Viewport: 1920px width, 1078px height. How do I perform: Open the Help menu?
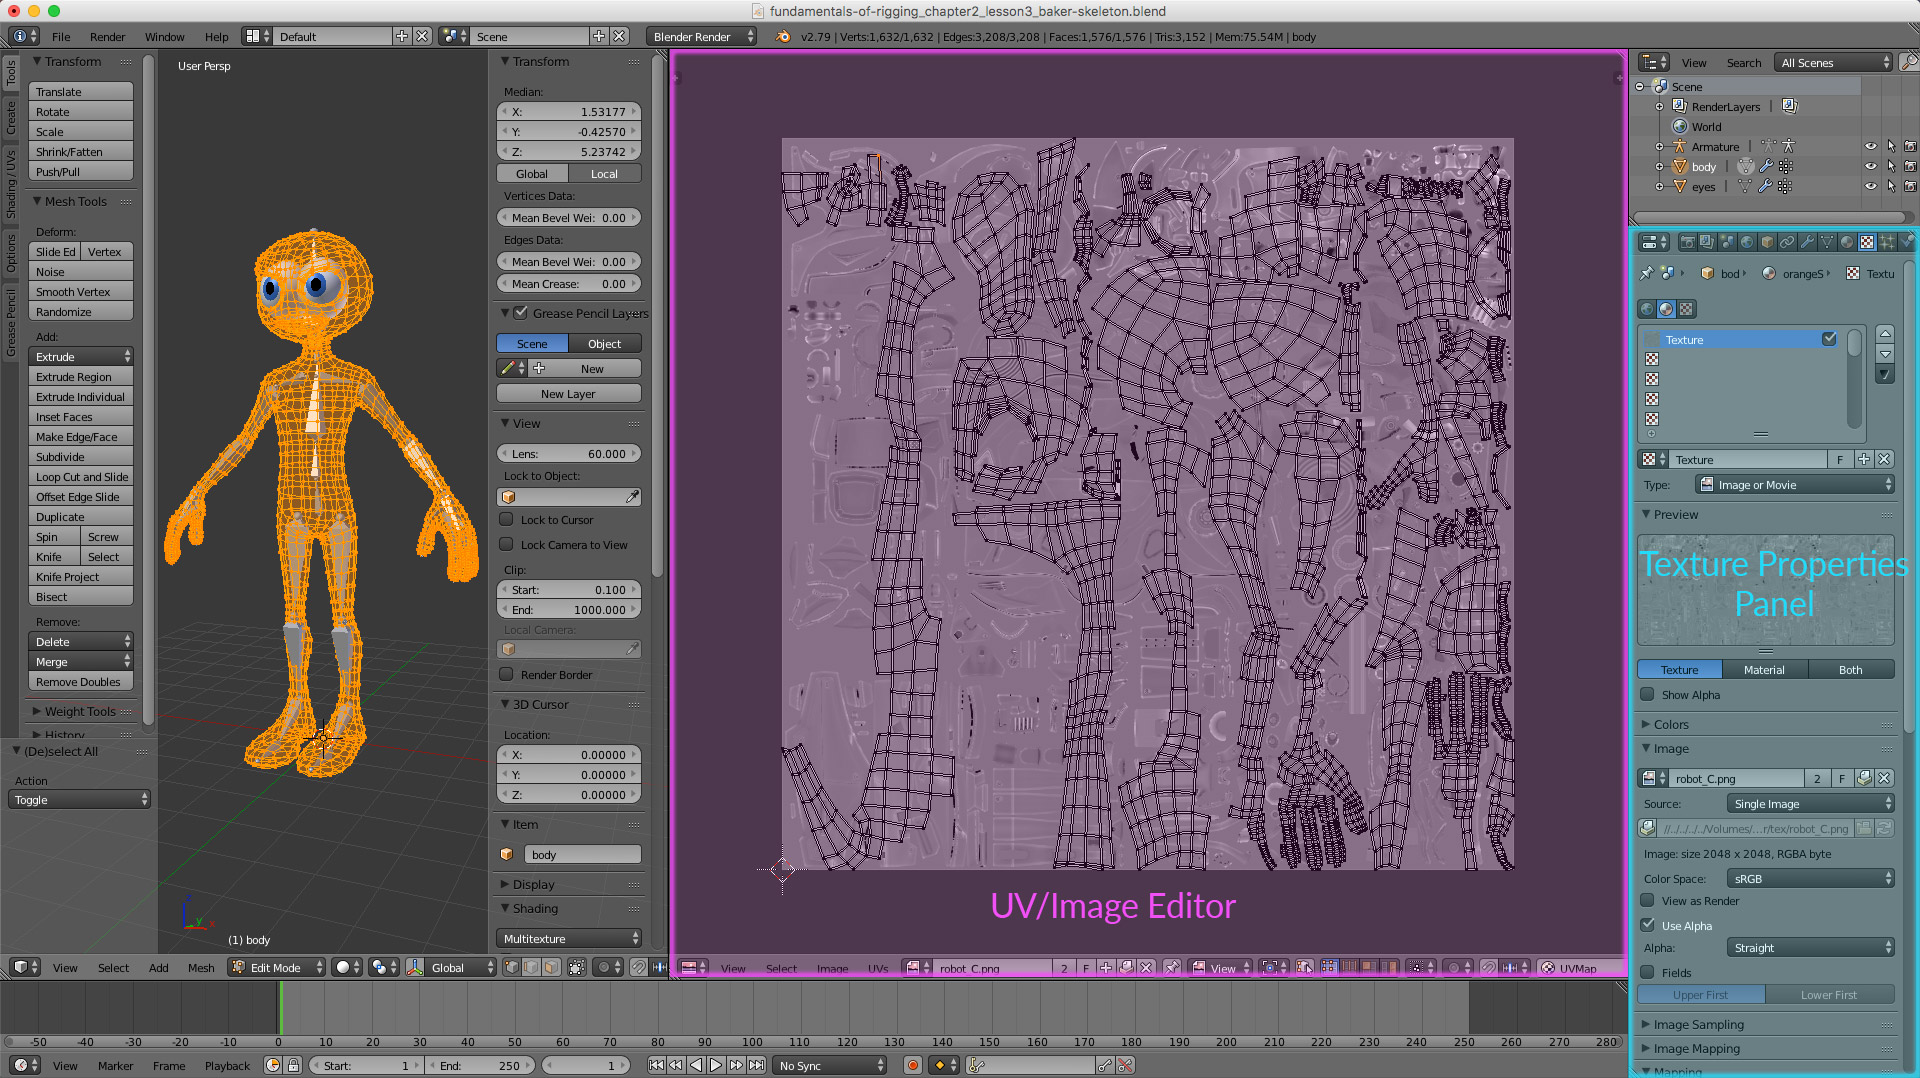tap(217, 36)
